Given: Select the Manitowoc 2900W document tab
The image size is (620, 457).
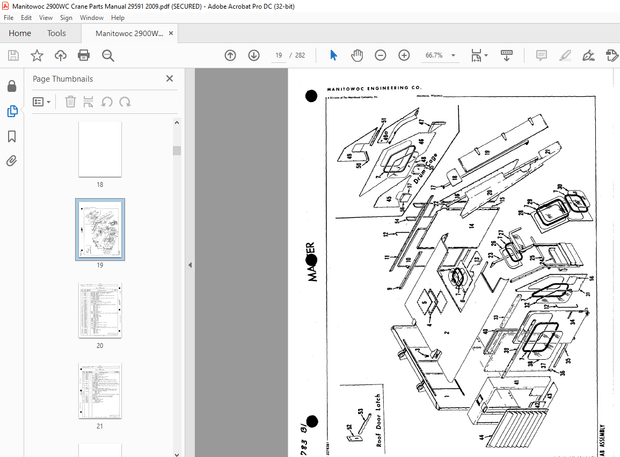Looking at the screenshot, I should point(129,34).
